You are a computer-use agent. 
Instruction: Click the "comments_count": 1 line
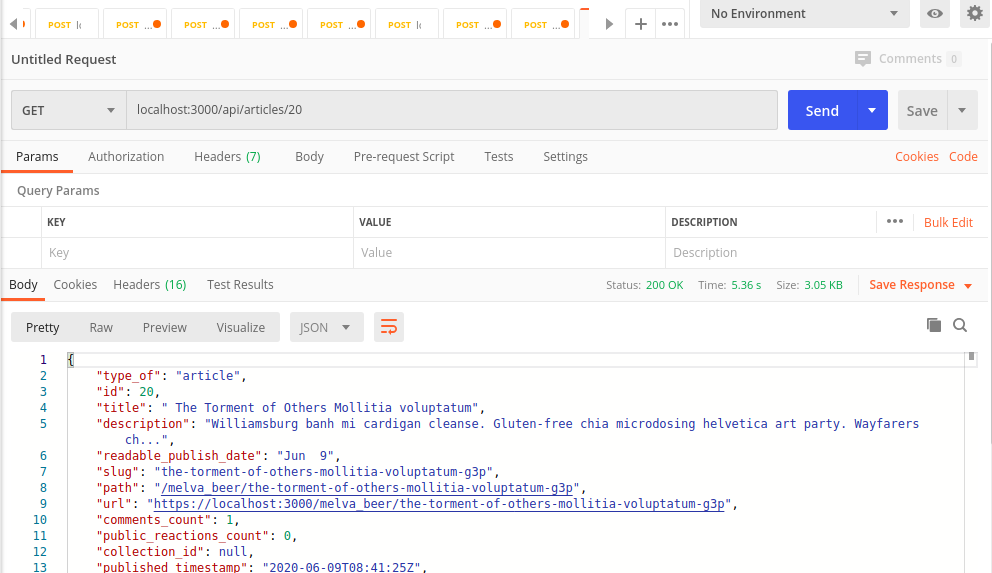coord(168,519)
